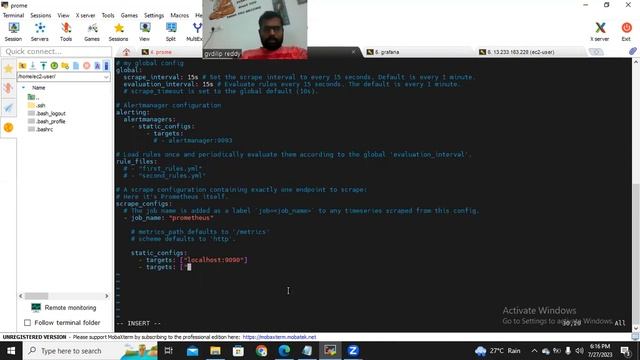Viewport: 640px width, 360px height.
Task: Click the Remote monitoring button
Action: click(64, 307)
